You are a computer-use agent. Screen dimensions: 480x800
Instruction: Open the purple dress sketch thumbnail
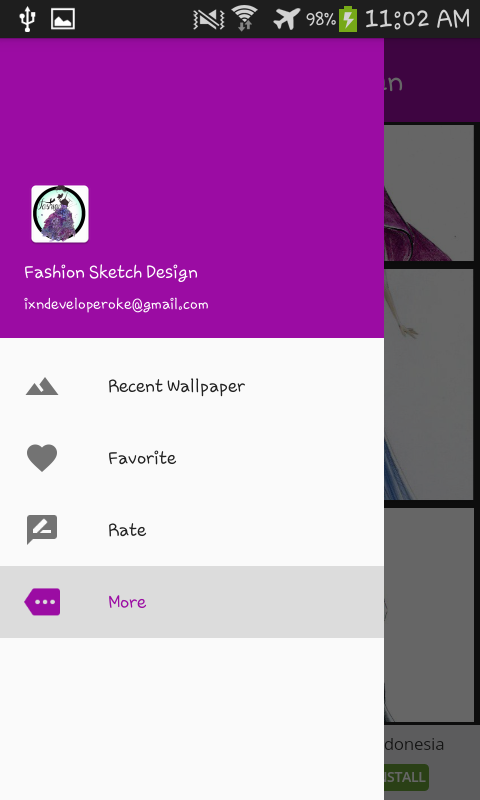point(428,193)
